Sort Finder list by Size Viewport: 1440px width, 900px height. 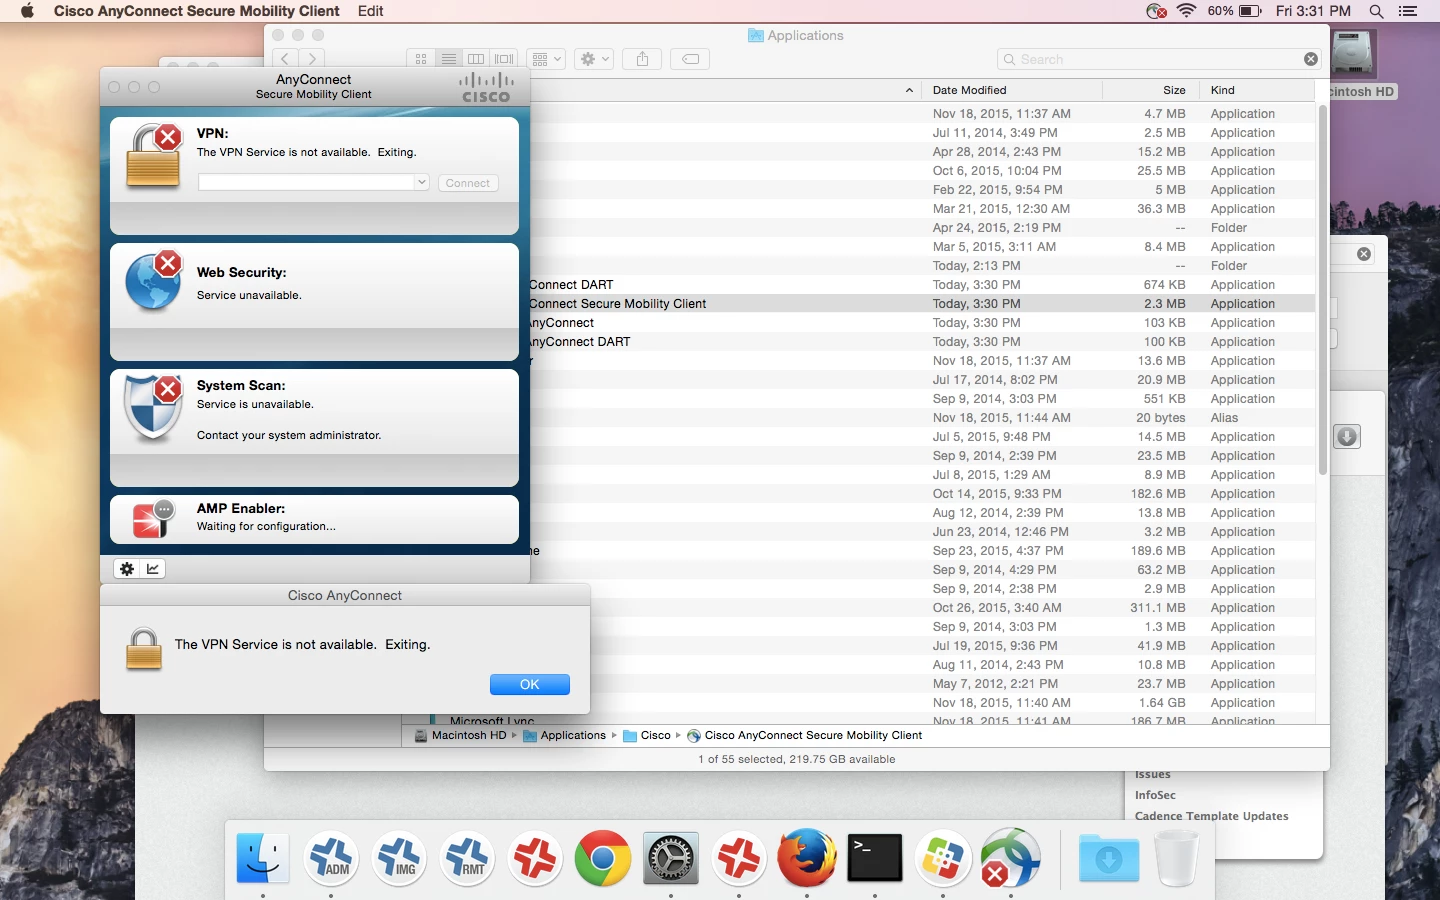1174,90
